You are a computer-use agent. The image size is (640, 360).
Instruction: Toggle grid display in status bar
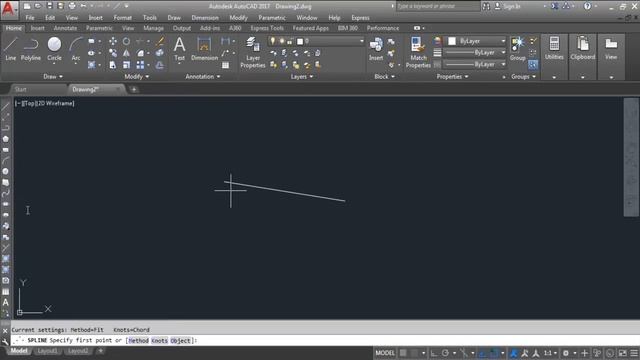(x=403, y=353)
